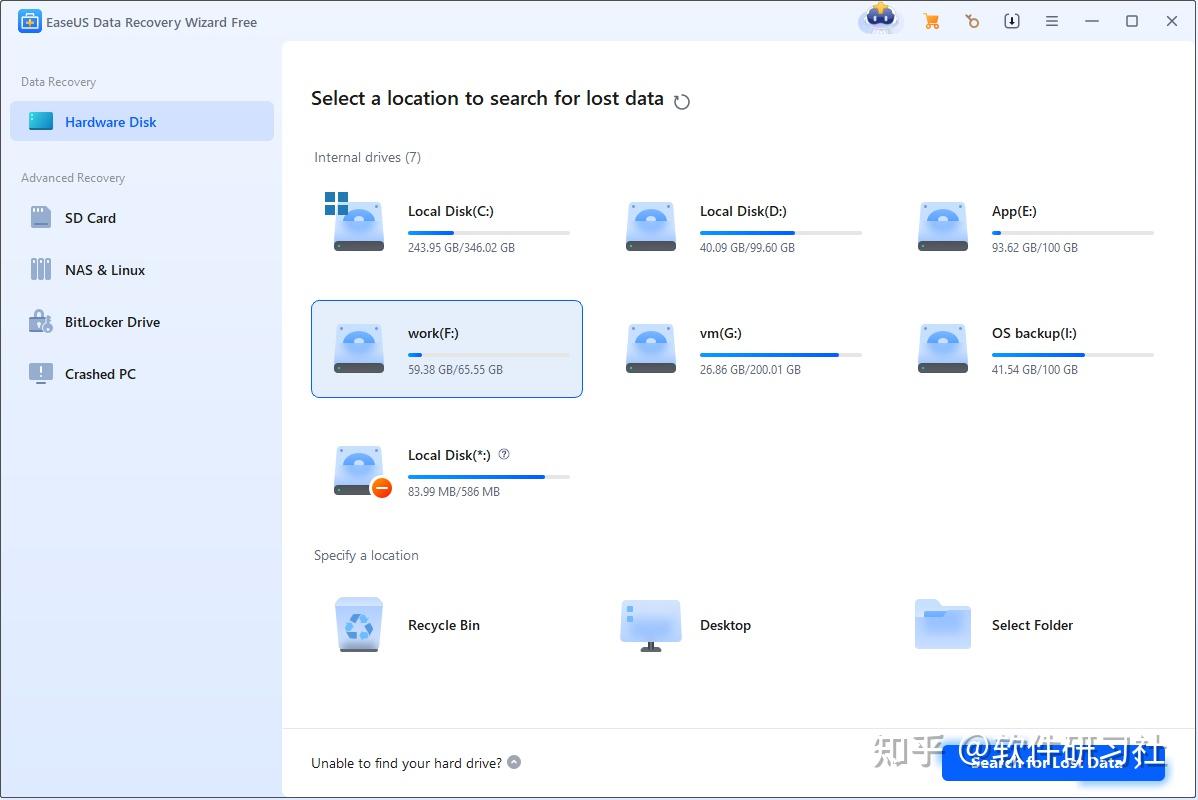The height and width of the screenshot is (800, 1198).
Task: Select the App(E:) name
Action: point(1014,211)
